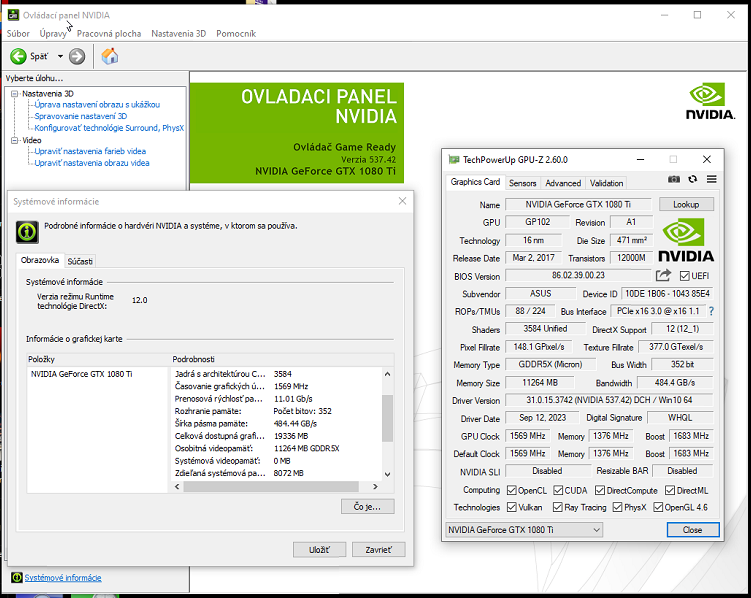
Task: Open the Pracovná plocha menu
Action: tap(109, 34)
